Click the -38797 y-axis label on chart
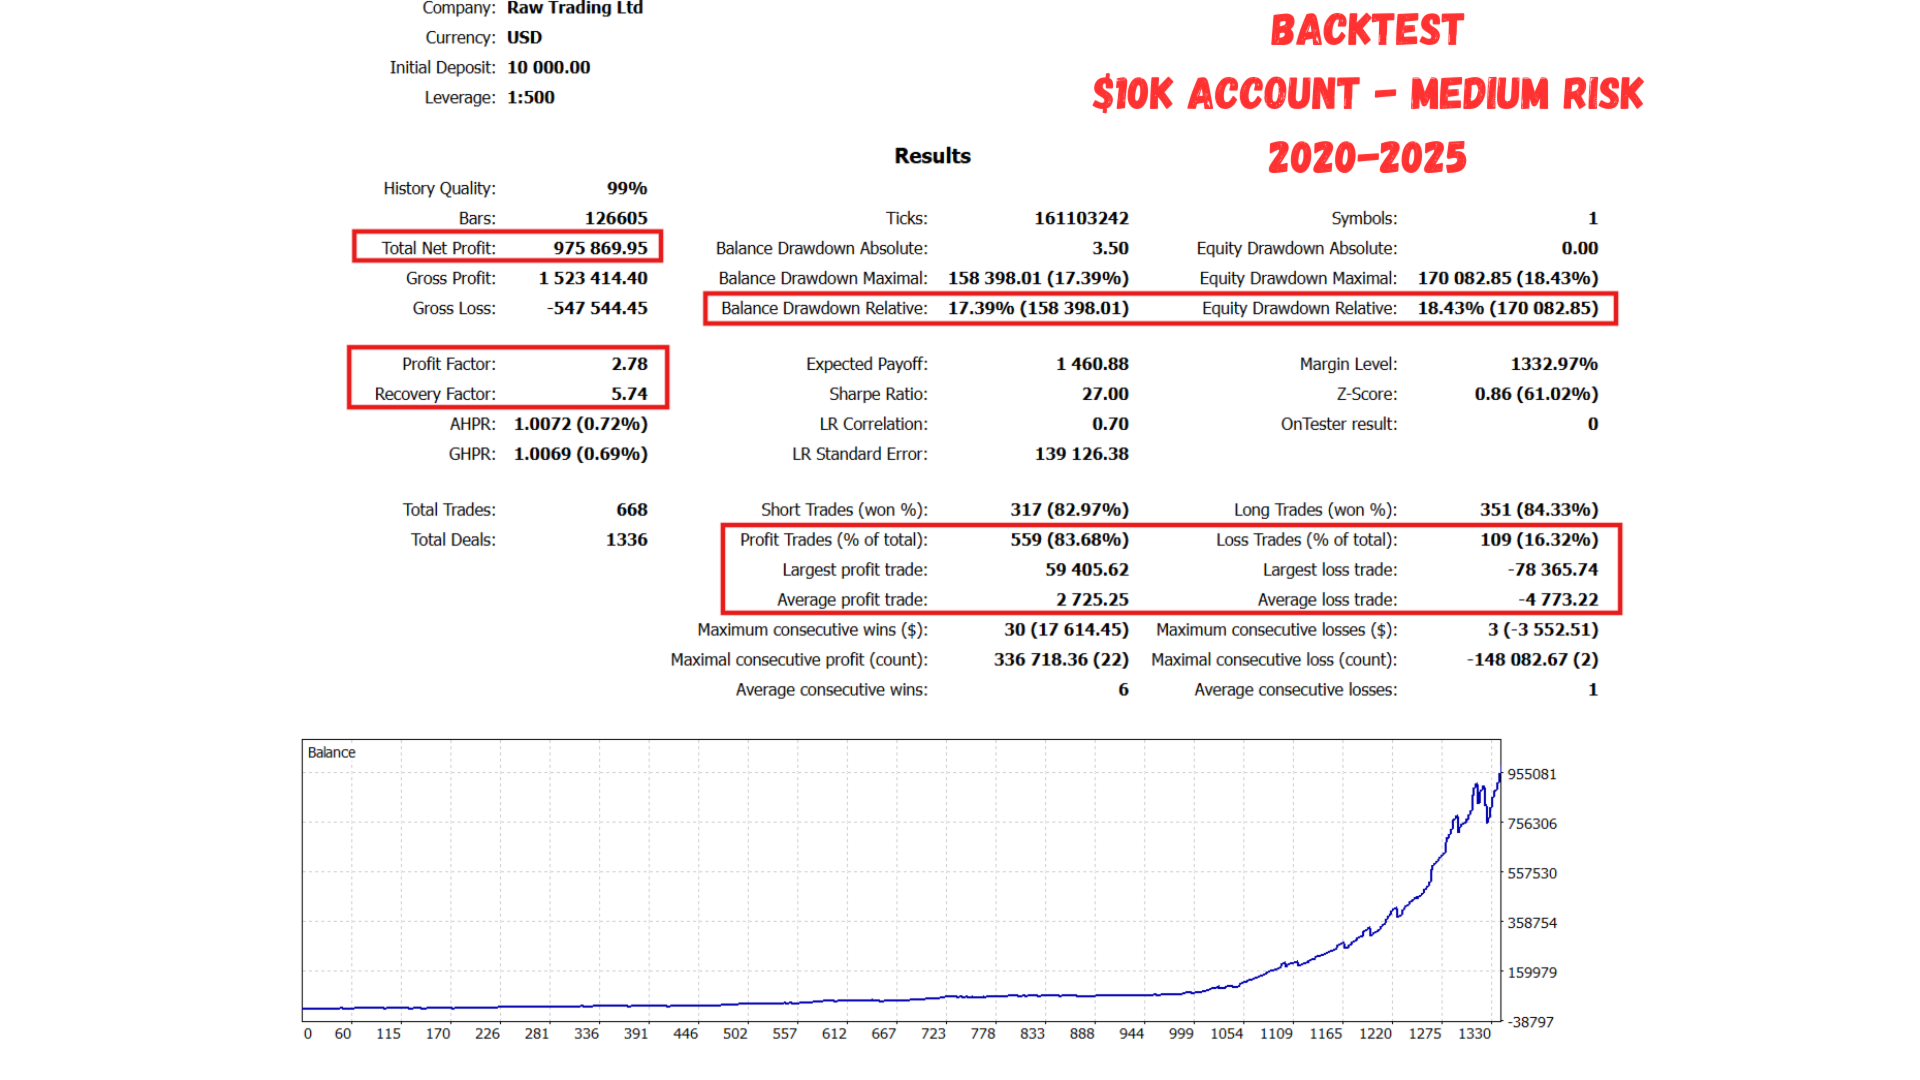1920x1080 pixels. click(x=1531, y=1022)
